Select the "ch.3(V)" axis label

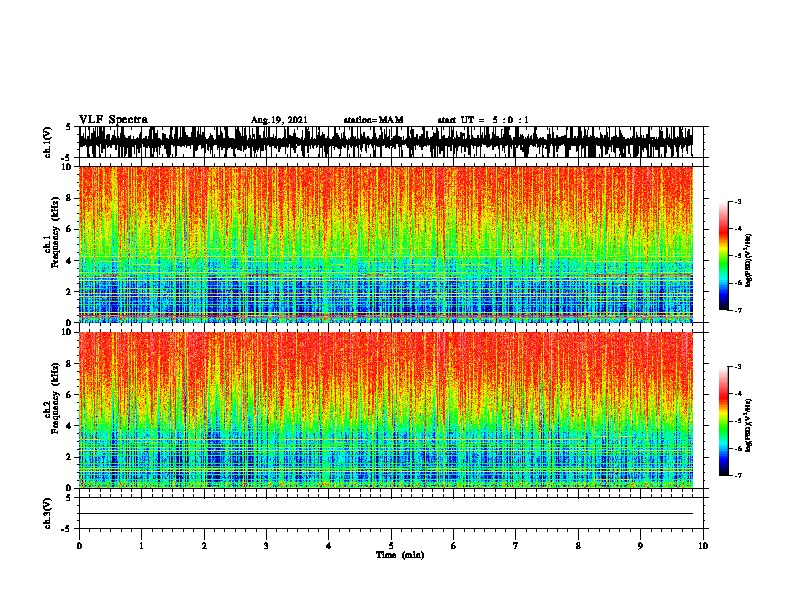(47, 514)
